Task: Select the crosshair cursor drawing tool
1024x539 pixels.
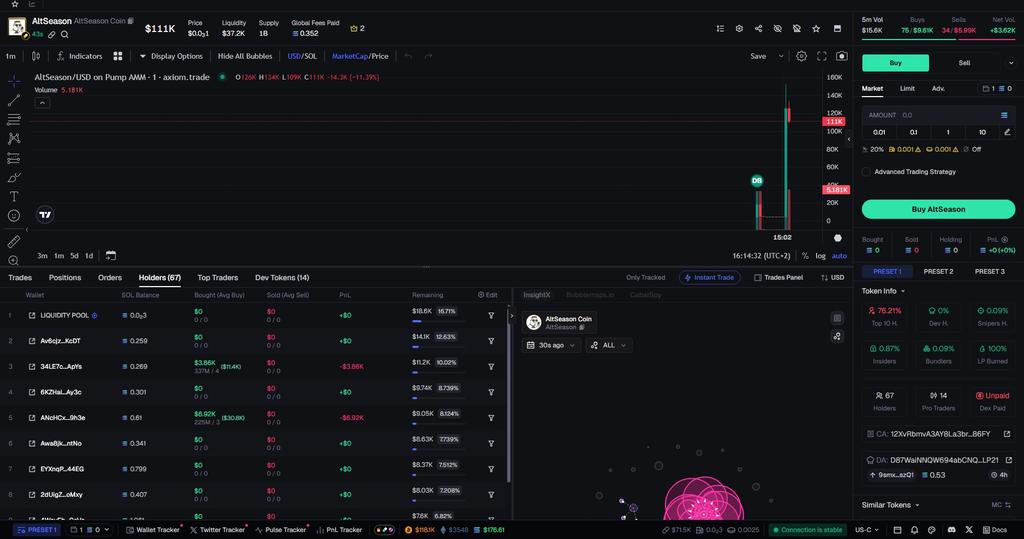Action: [14, 81]
